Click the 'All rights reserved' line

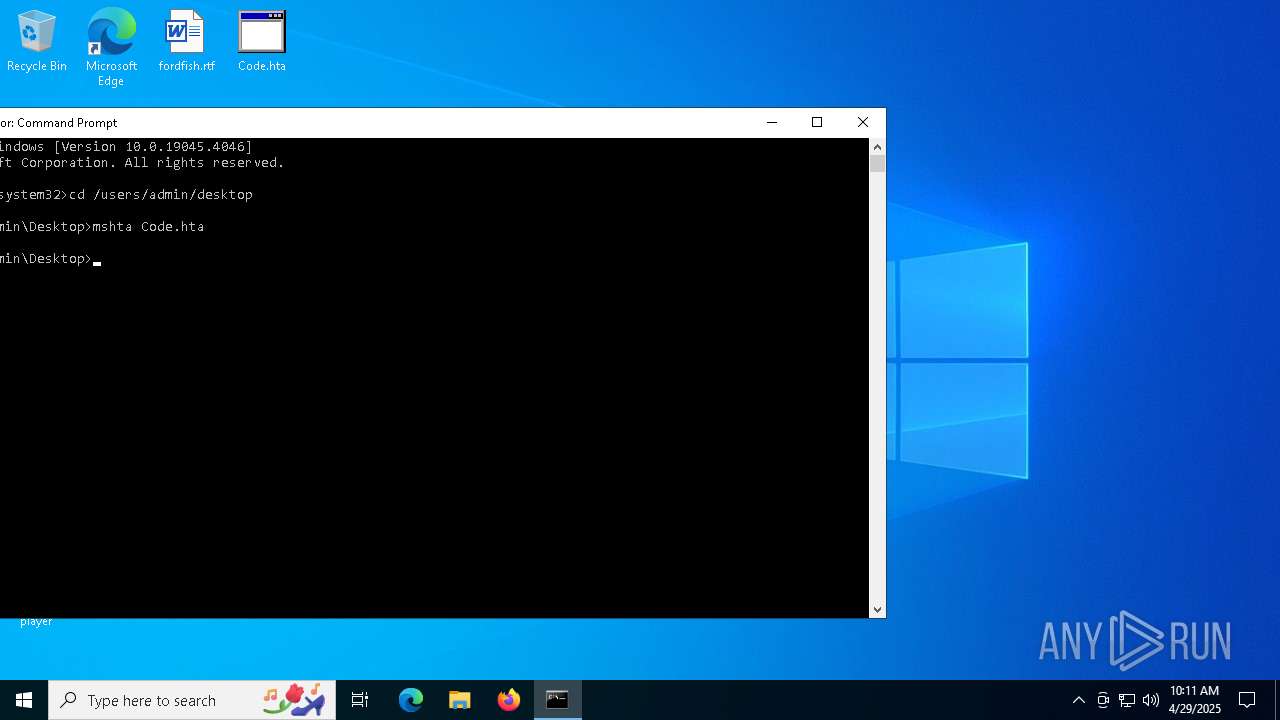(x=142, y=163)
